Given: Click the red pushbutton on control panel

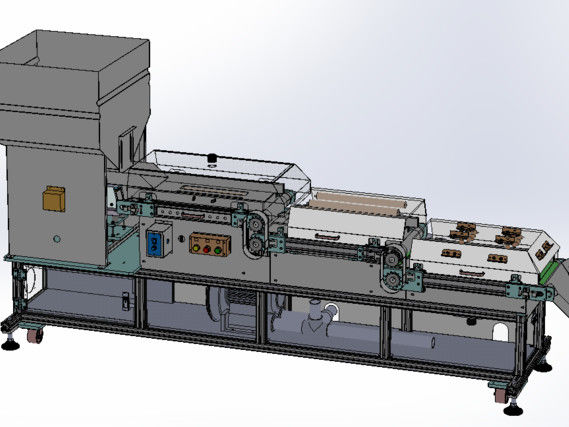Looking at the screenshot, I should pos(206,249).
